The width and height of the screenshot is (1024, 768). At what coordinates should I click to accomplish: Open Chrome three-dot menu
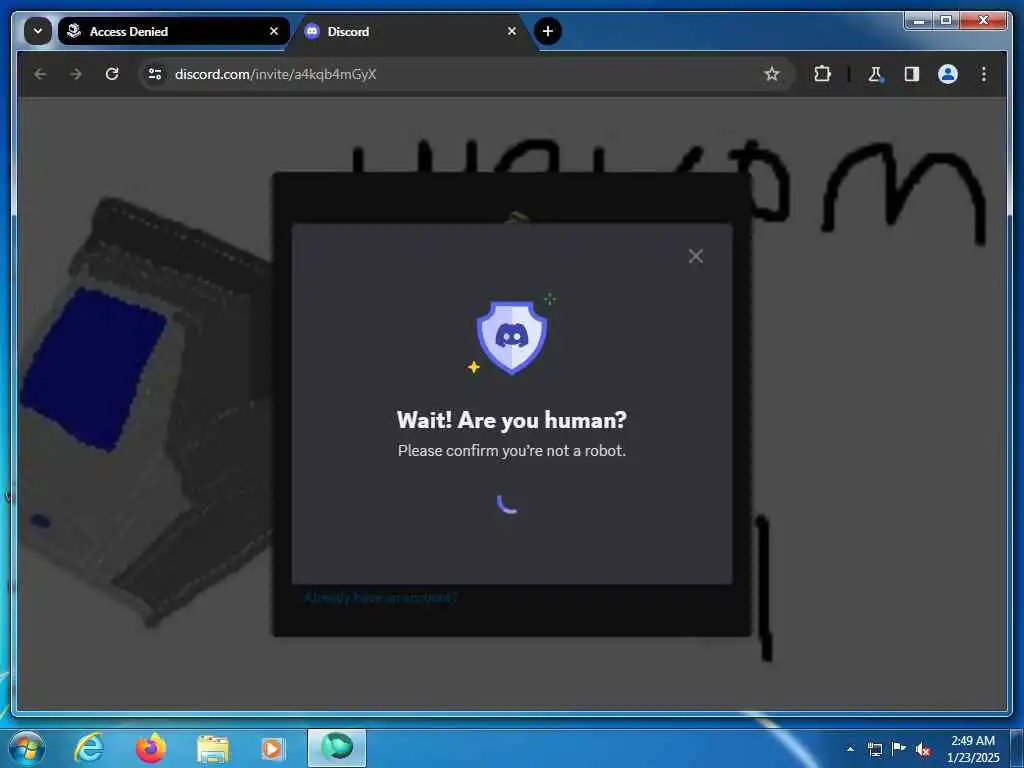pos(984,74)
